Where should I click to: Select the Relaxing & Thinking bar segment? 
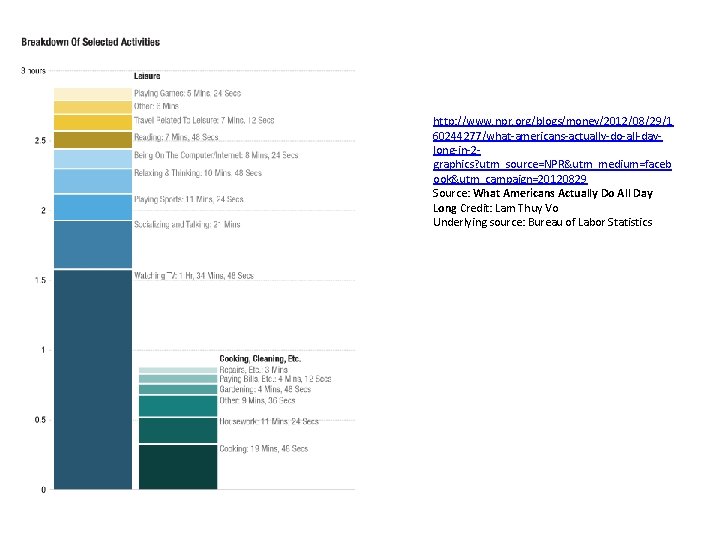93,181
